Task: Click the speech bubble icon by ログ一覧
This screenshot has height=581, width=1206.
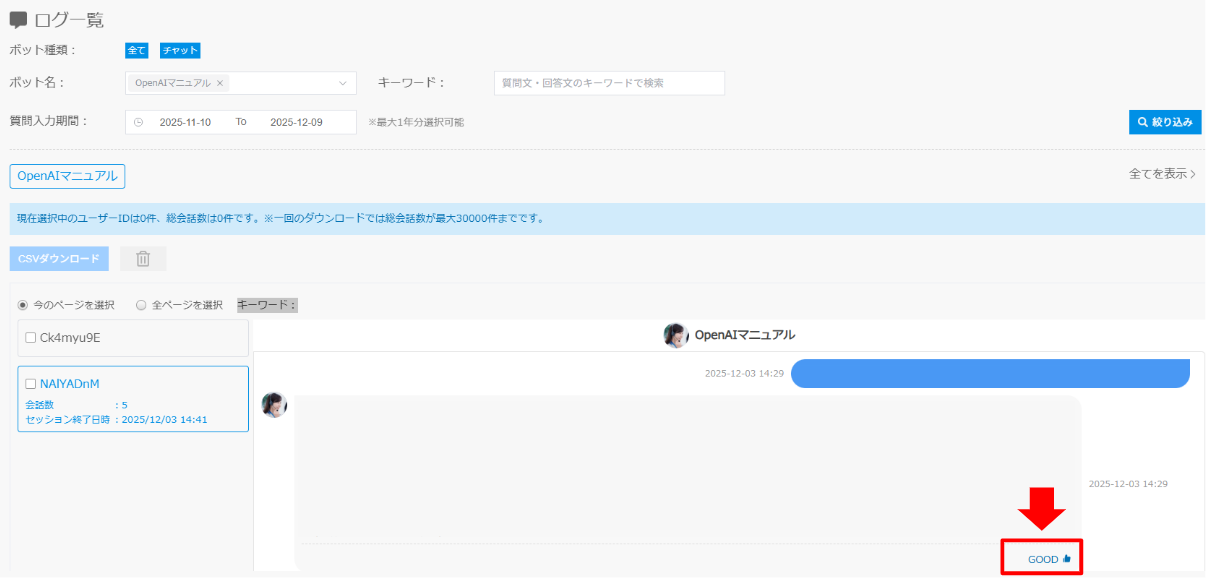Action: coord(18,20)
